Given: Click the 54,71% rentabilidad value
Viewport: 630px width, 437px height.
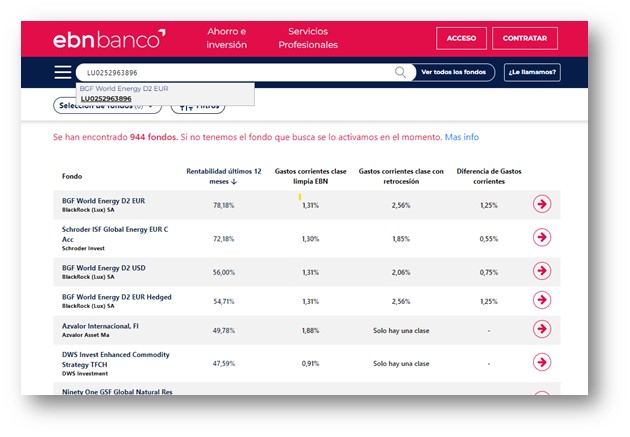Looking at the screenshot, I should [223, 302].
